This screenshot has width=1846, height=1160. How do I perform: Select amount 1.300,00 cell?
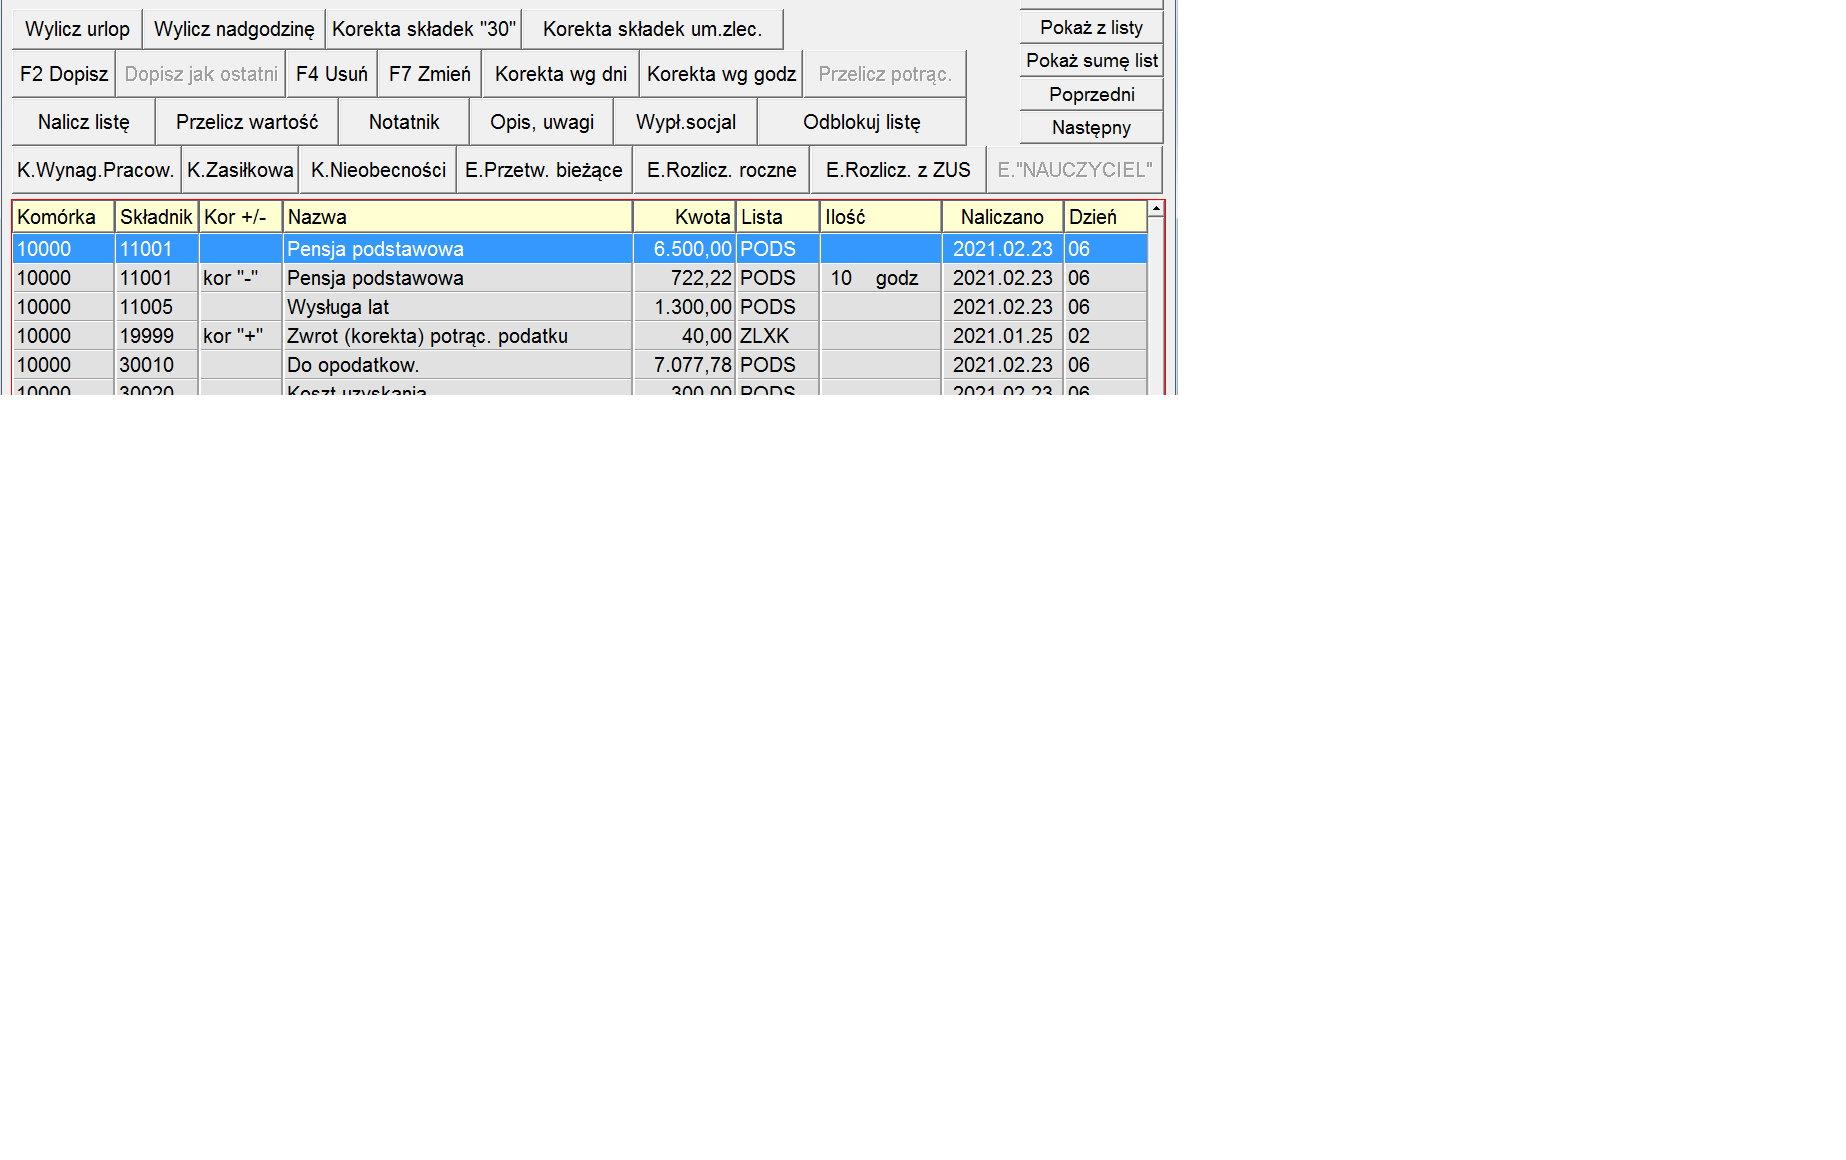tap(684, 307)
